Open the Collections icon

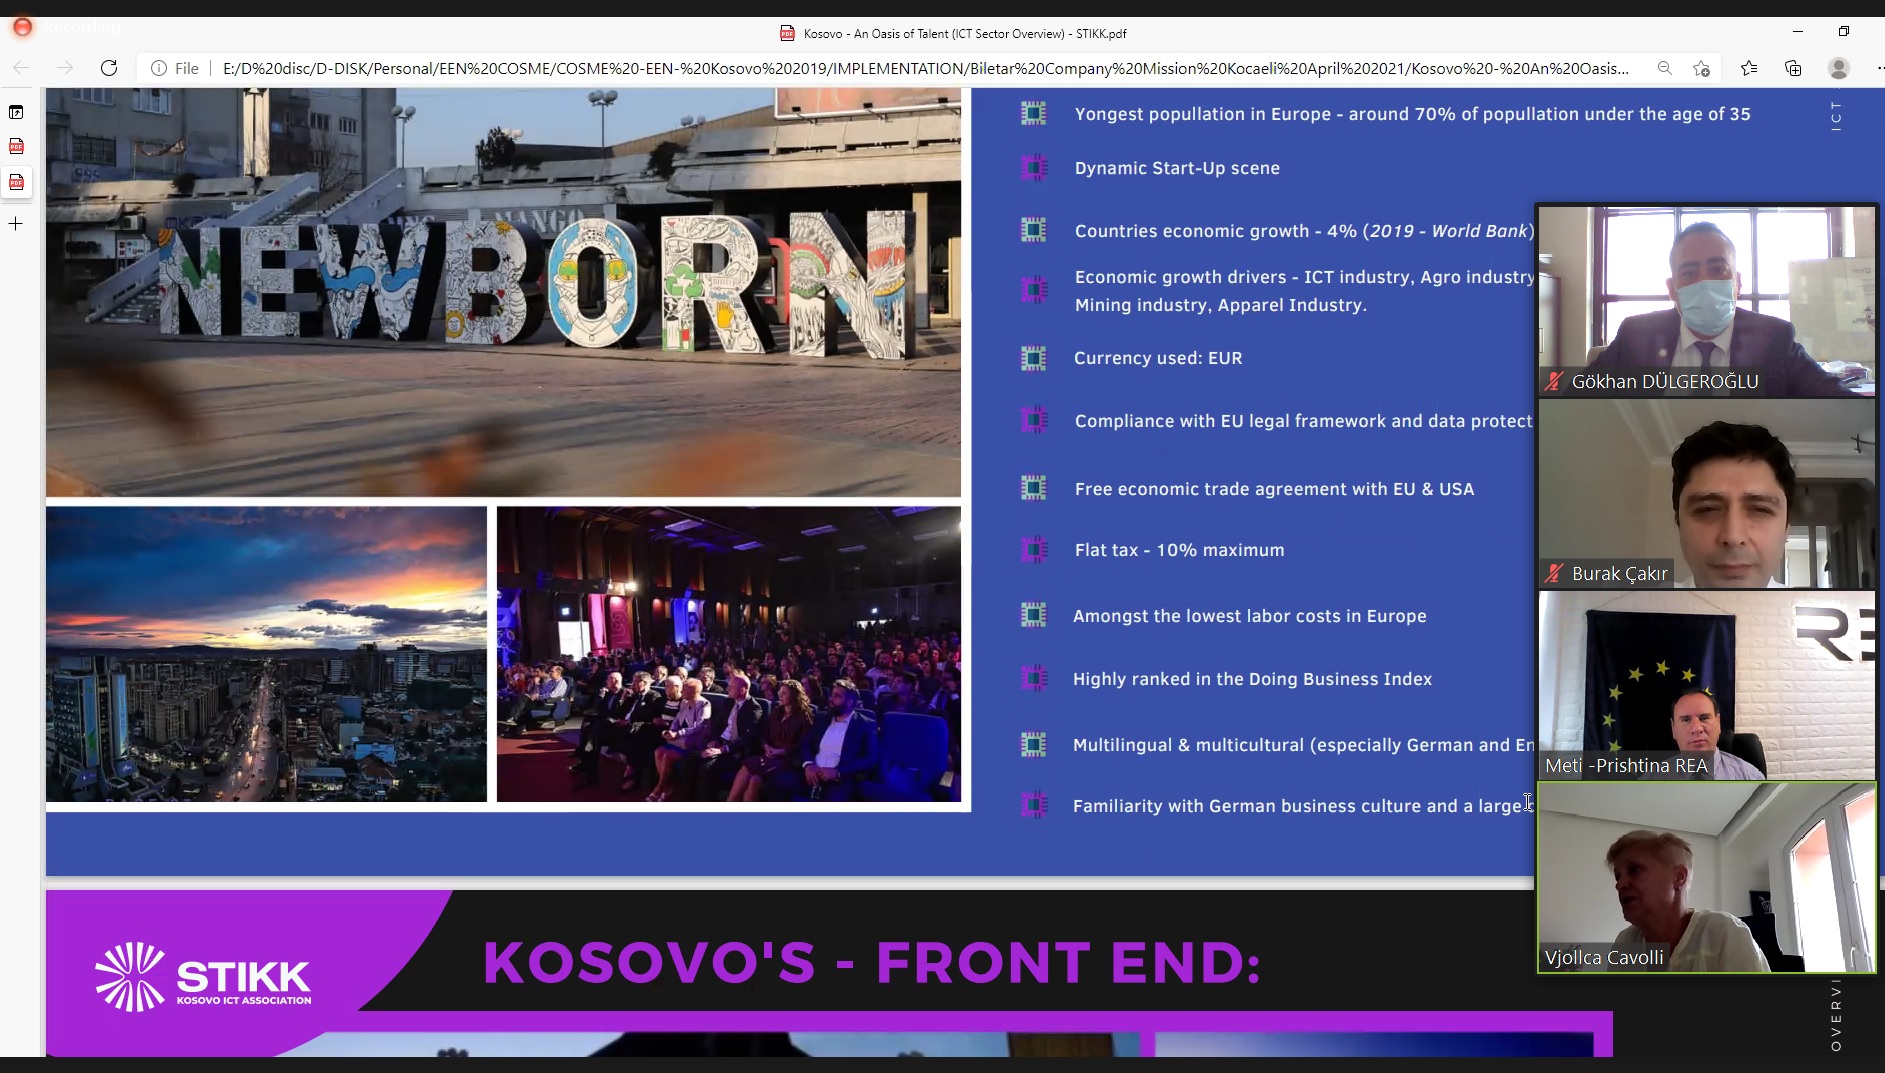pos(1793,68)
